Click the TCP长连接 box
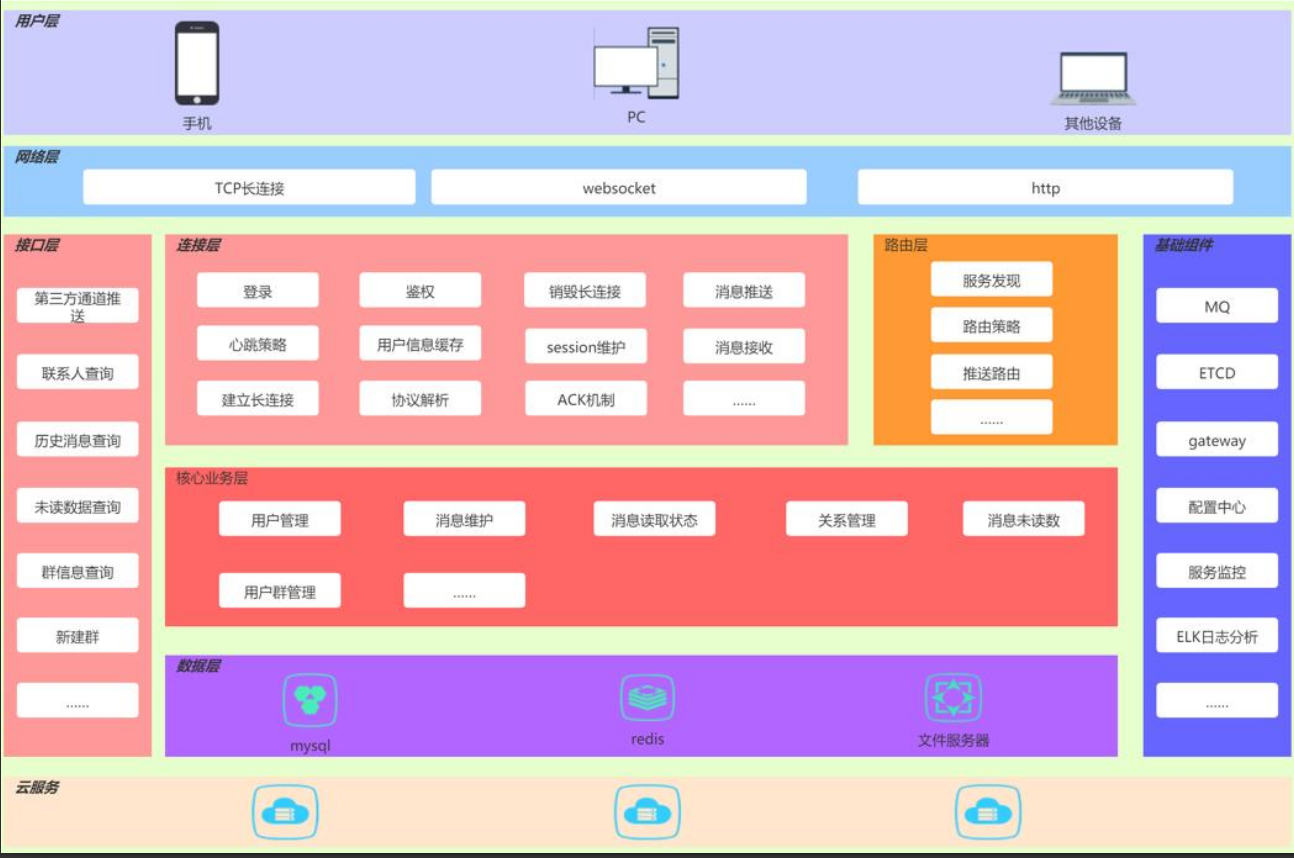The height and width of the screenshot is (858, 1294). [x=249, y=187]
